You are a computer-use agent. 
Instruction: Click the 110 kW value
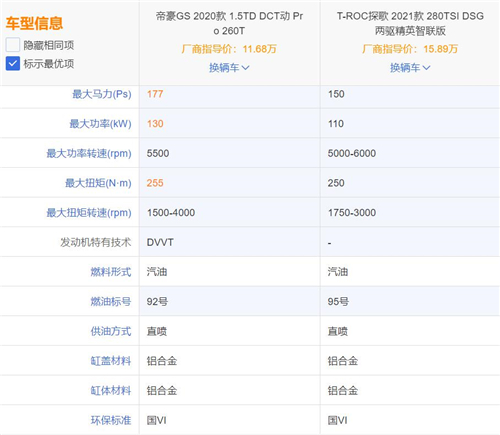[x=336, y=124]
